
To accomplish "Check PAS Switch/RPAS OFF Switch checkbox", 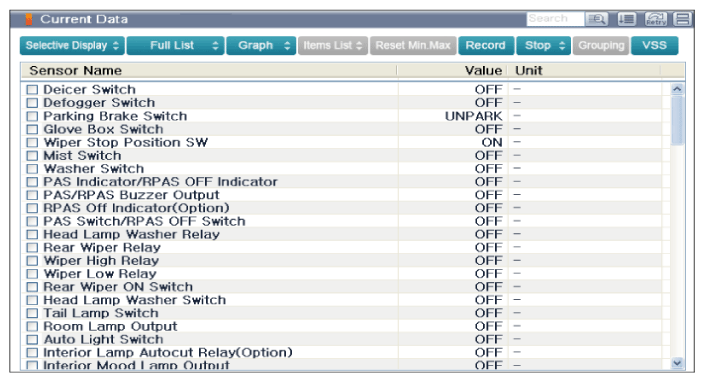I will [x=32, y=221].
